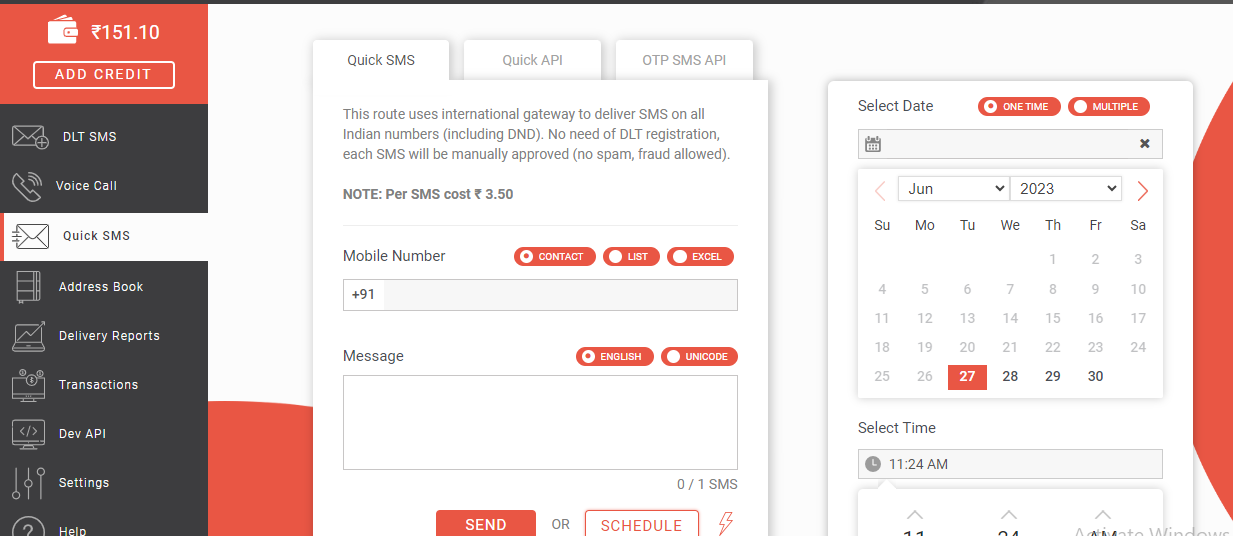The height and width of the screenshot is (536, 1233).
Task: Switch to OTP SMS API tab
Action: 684,60
